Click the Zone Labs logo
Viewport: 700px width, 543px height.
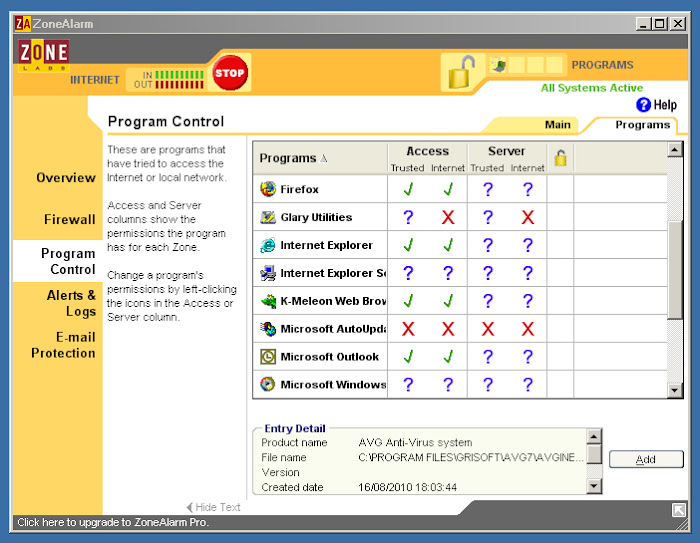(x=44, y=55)
